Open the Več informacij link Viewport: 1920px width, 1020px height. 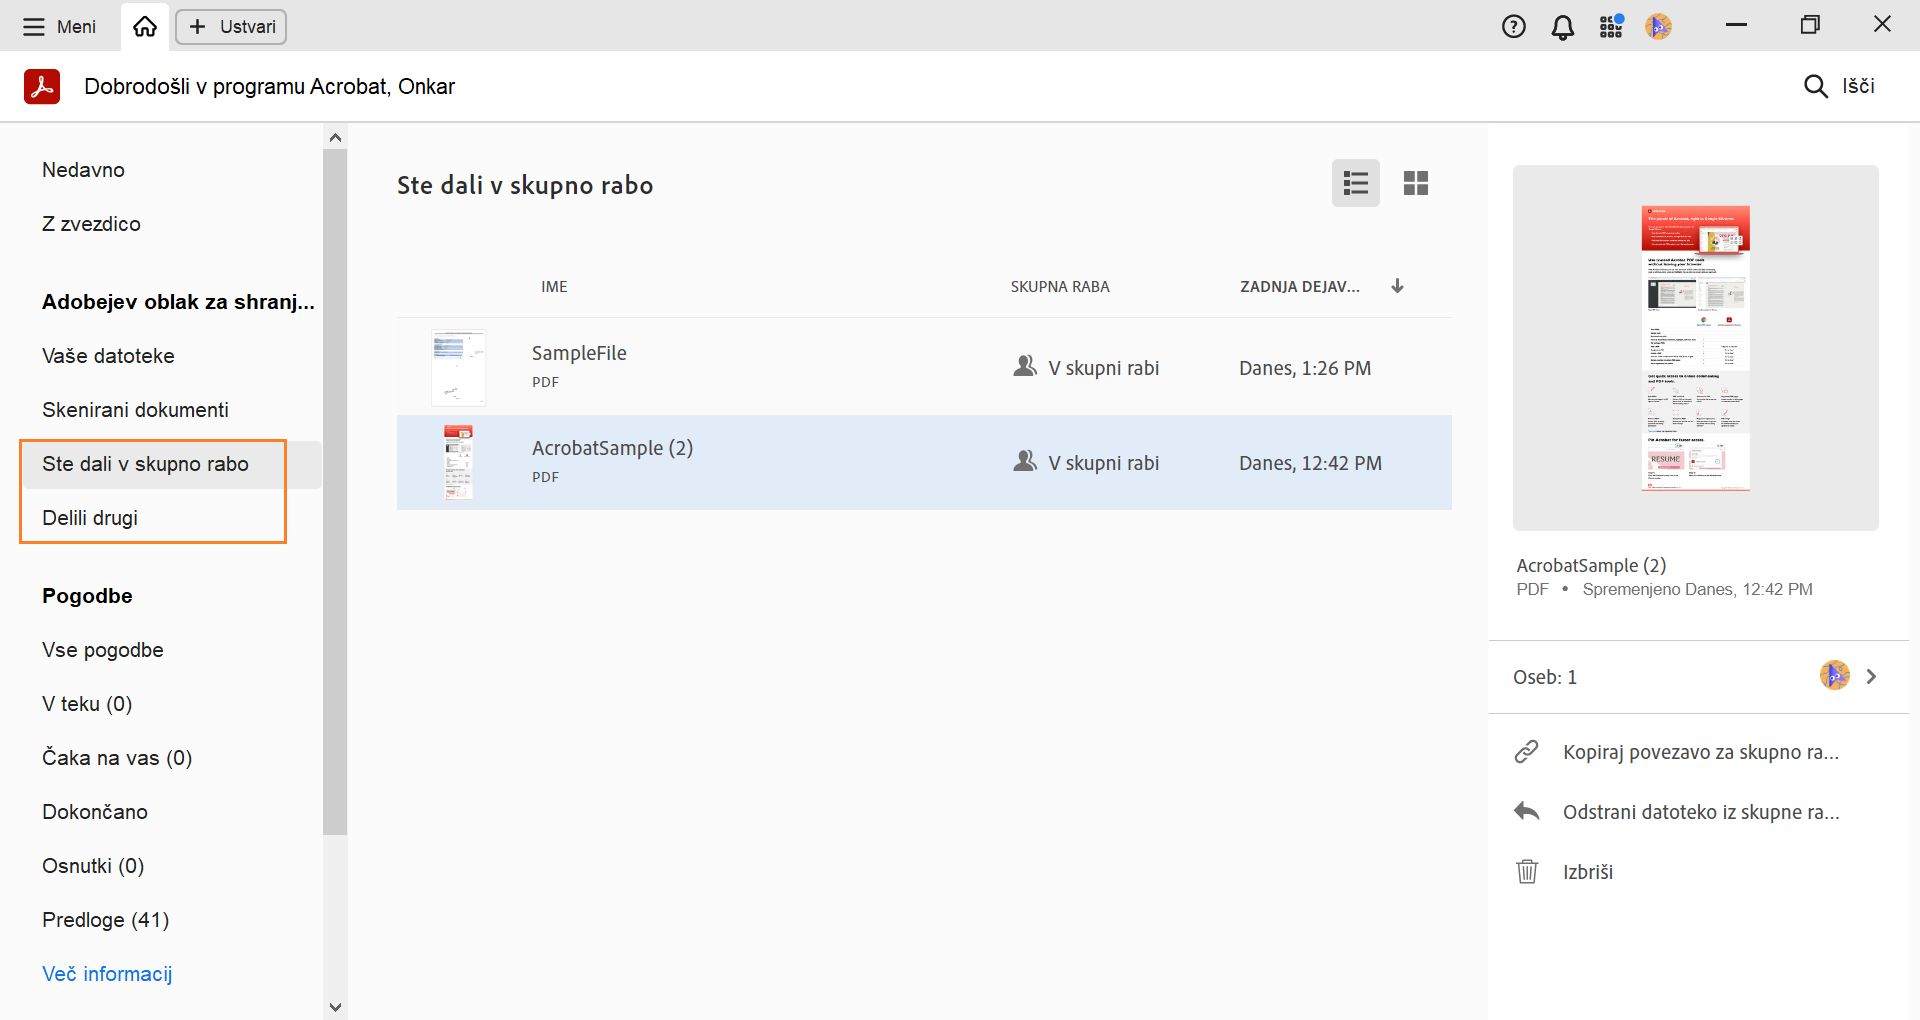click(x=107, y=974)
